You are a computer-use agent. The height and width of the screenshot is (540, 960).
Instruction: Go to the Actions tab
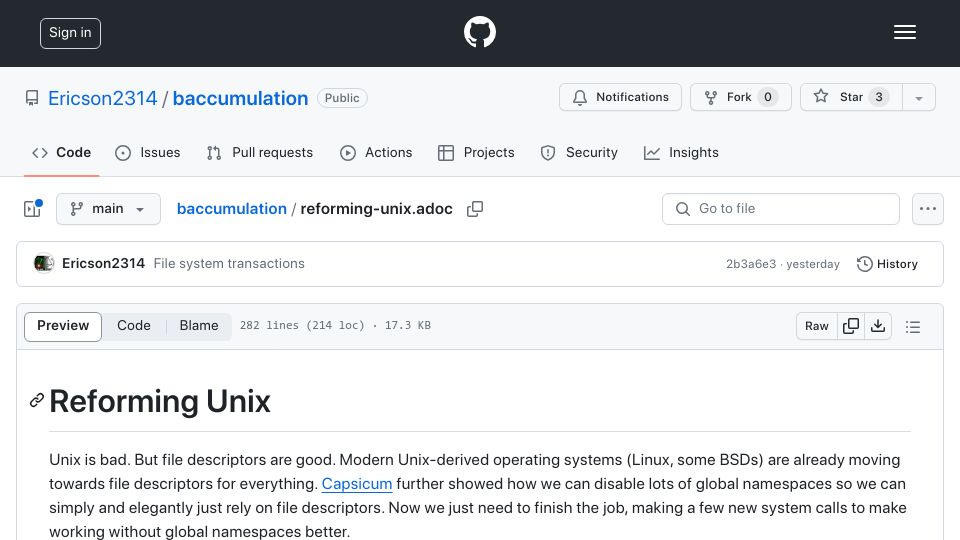[376, 152]
